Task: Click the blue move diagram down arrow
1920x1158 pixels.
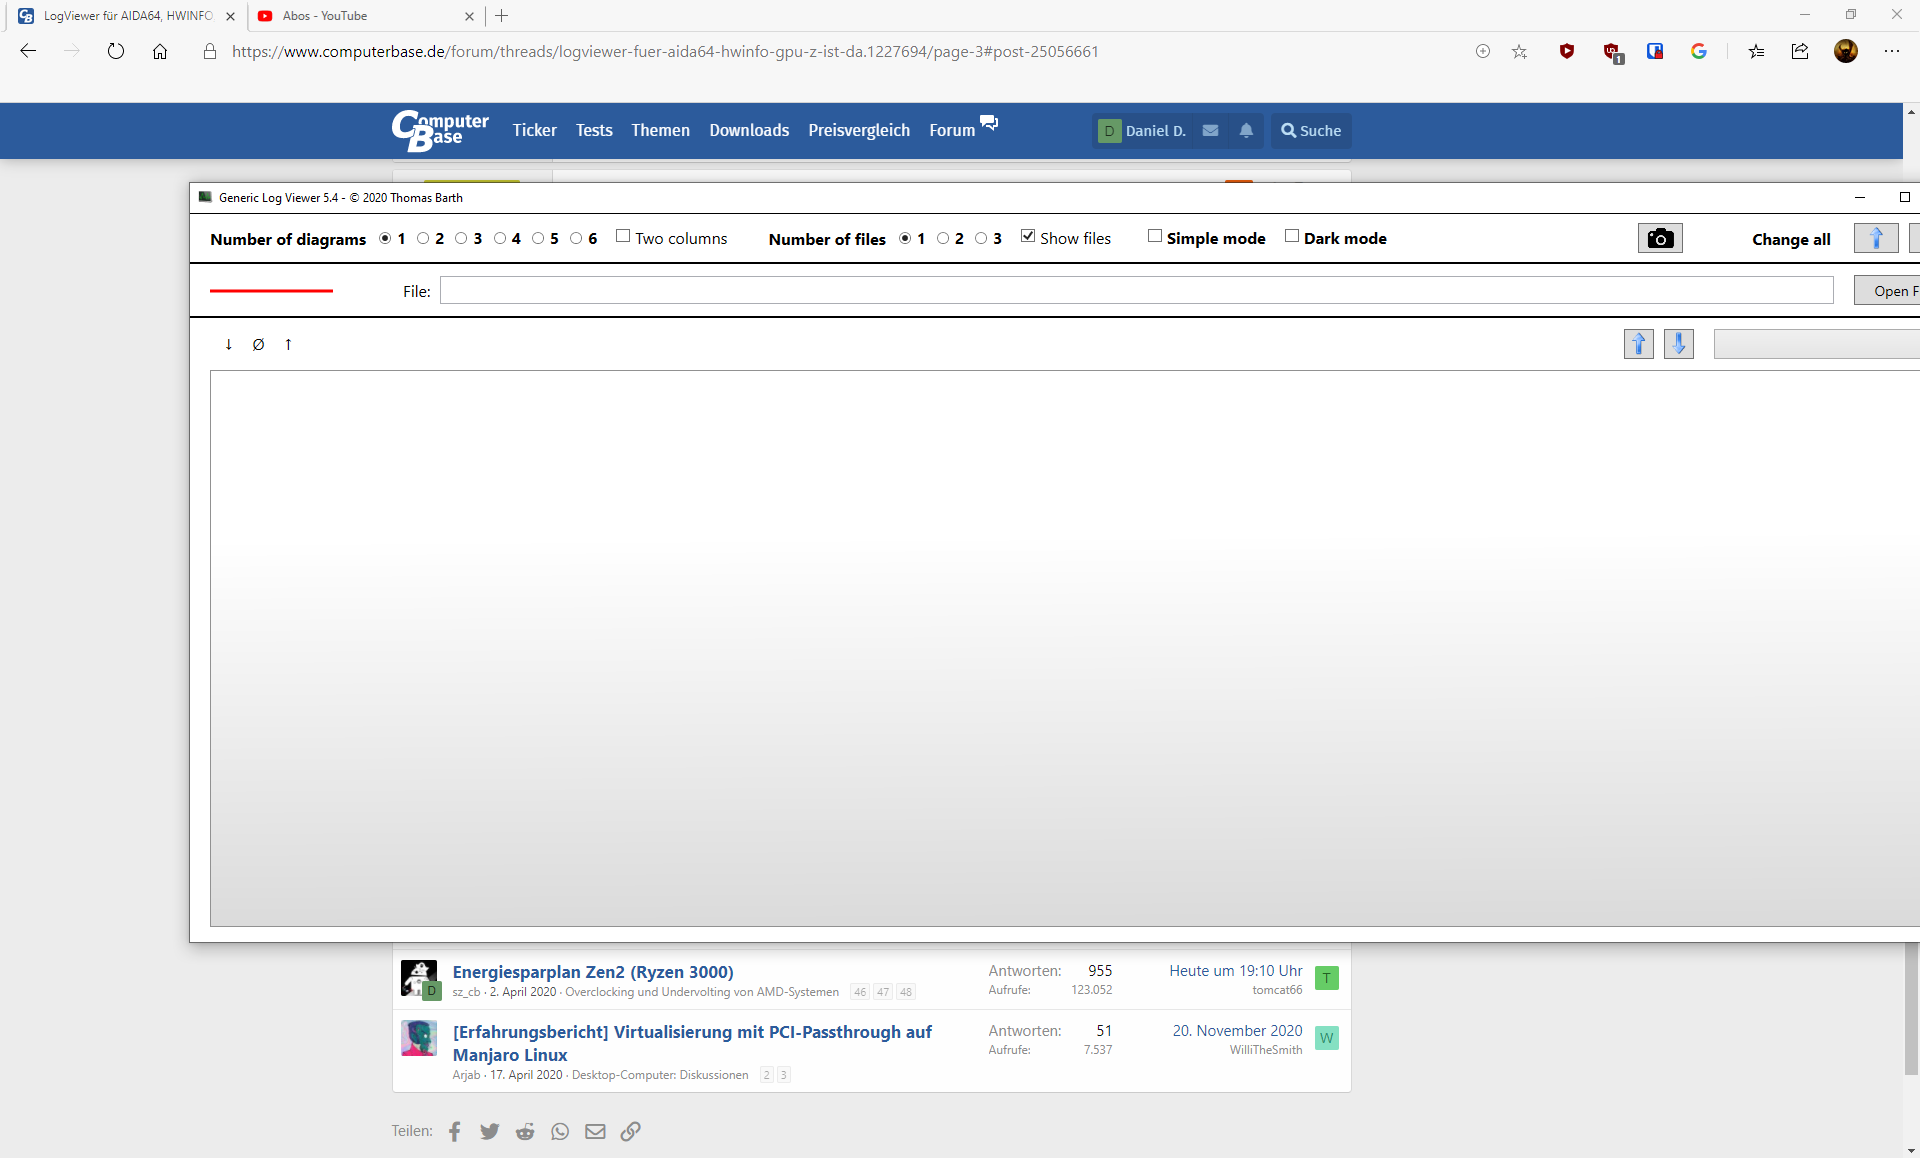Action: pos(1678,344)
